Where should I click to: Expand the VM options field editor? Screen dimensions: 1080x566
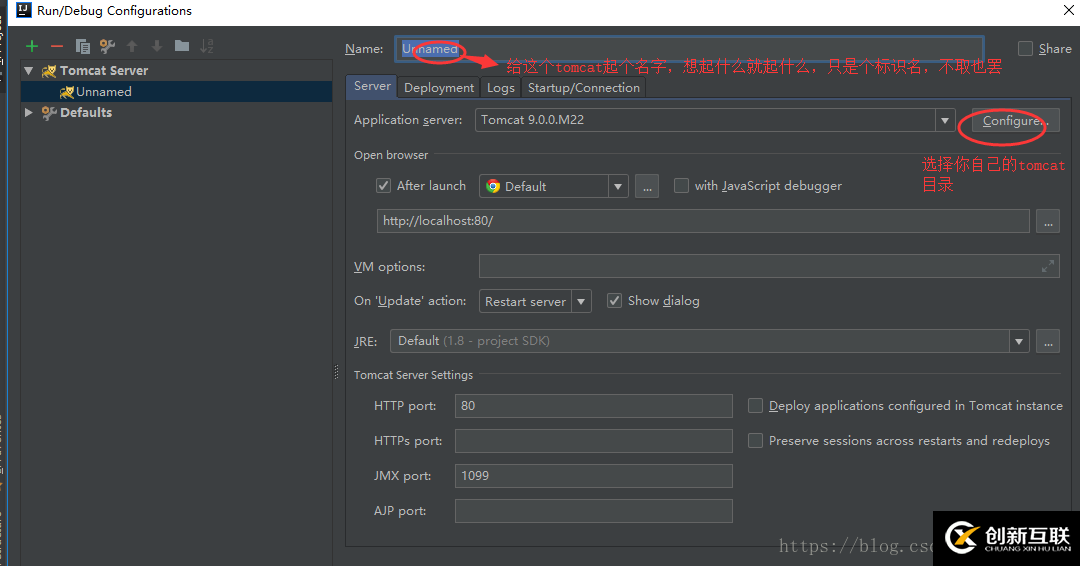pyautogui.click(x=1048, y=266)
